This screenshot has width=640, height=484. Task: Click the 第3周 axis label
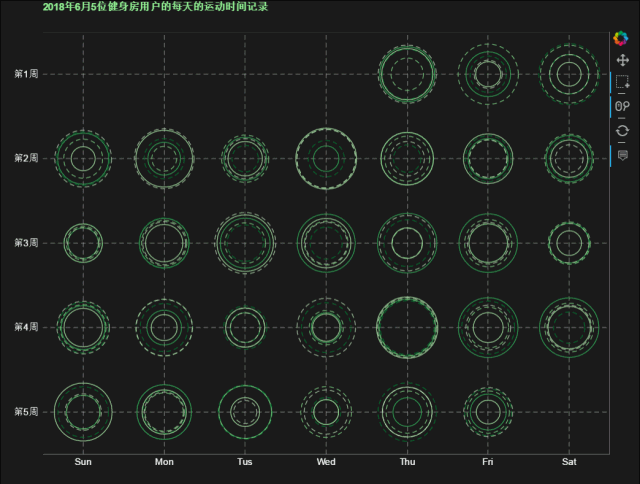click(26, 243)
